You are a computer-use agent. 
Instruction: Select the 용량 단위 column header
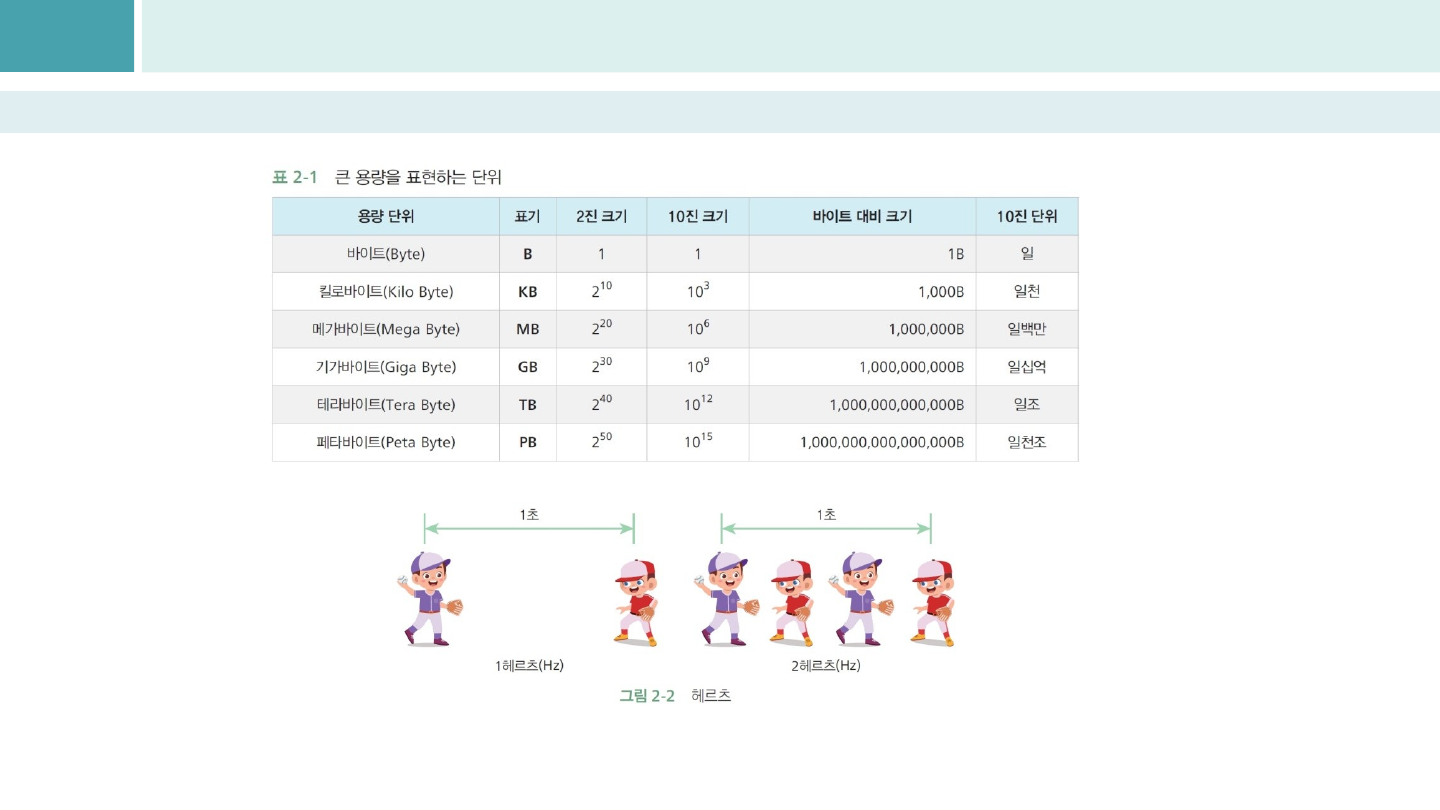(x=386, y=216)
